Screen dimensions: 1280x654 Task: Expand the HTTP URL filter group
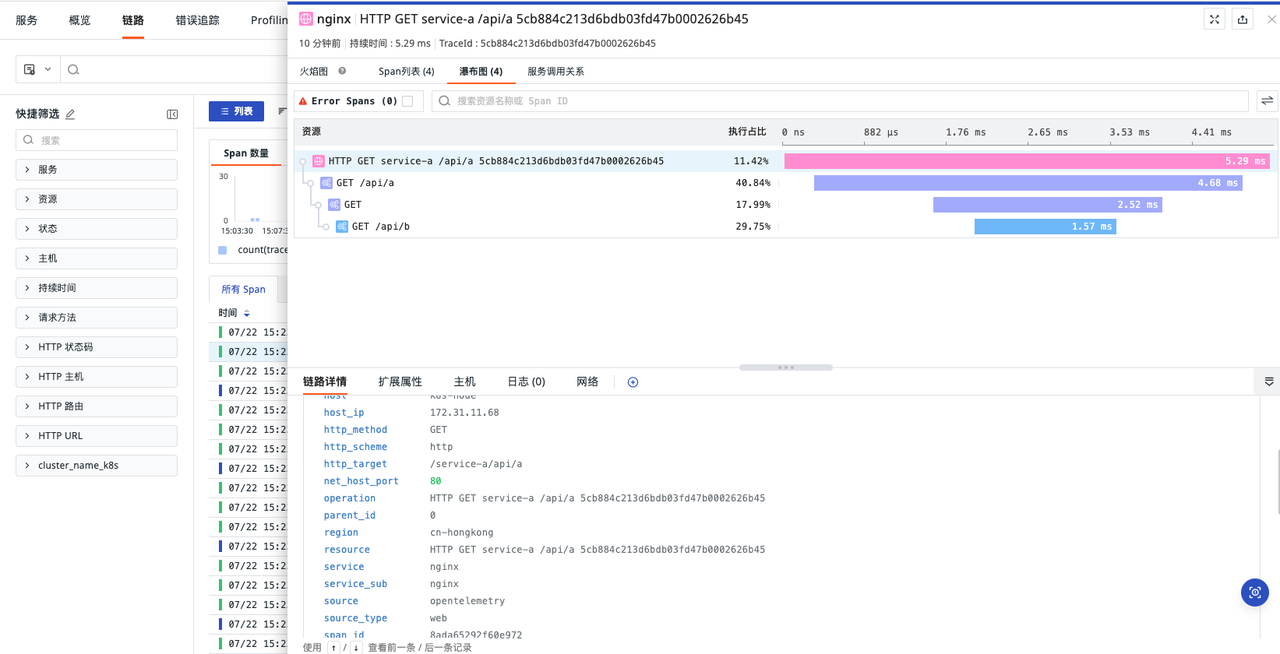click(x=97, y=436)
